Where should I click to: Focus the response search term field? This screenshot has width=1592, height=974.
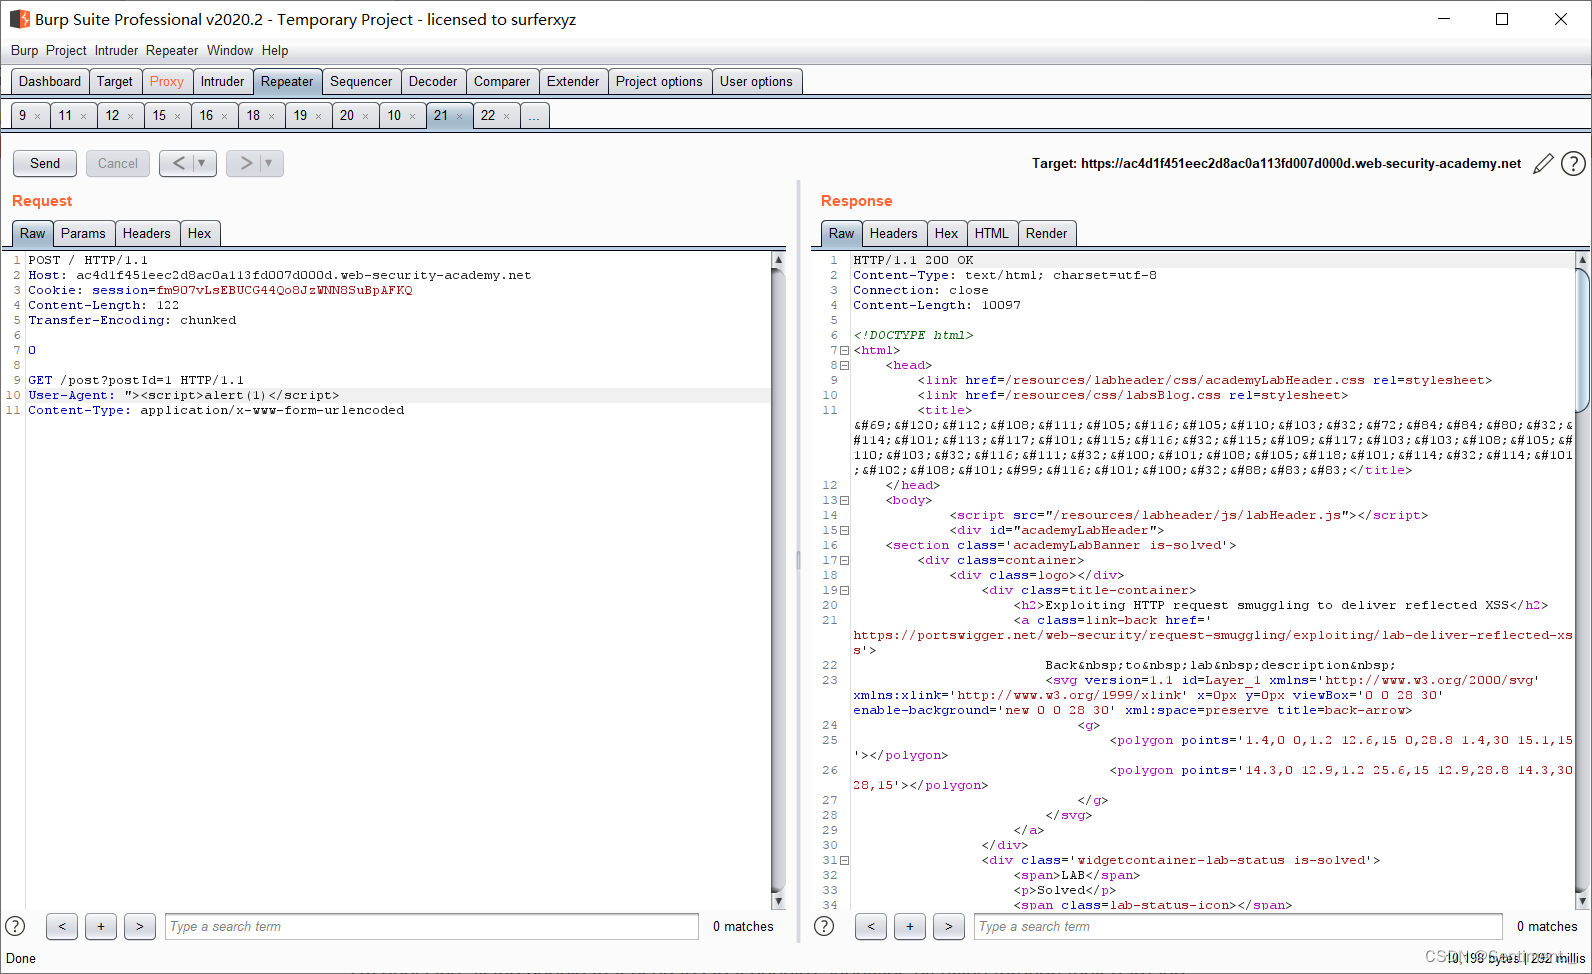(x=1238, y=926)
